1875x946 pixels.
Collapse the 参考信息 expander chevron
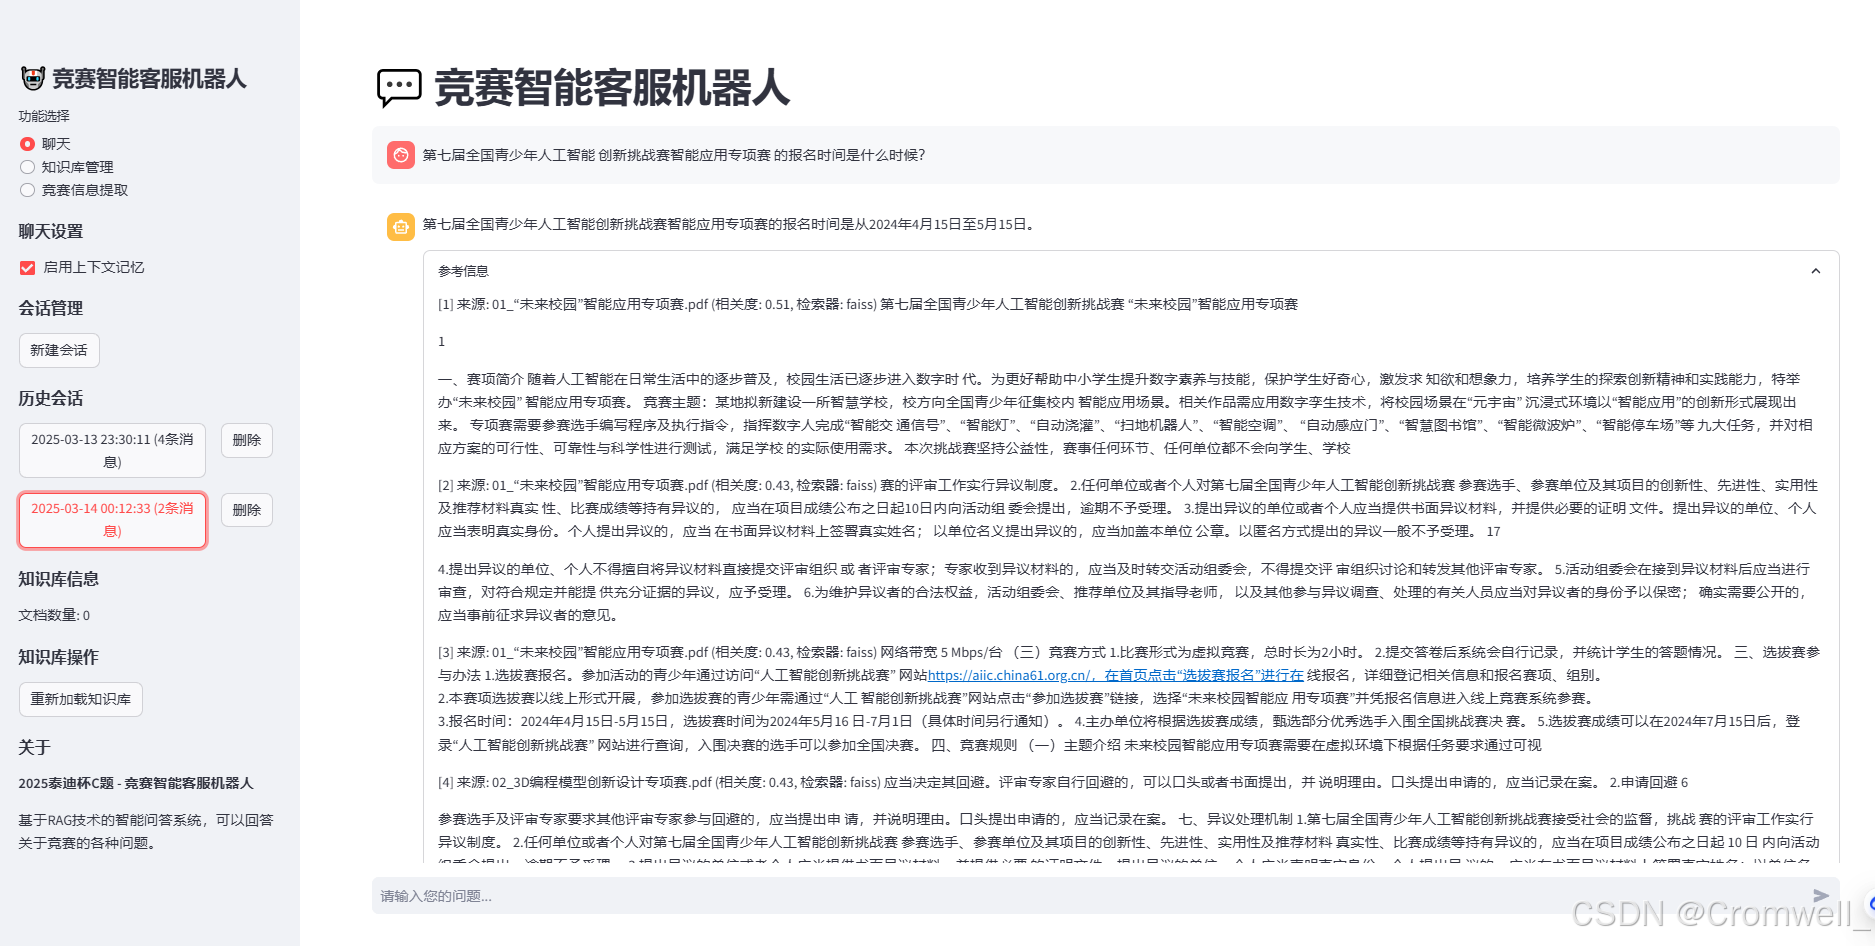point(1816,271)
